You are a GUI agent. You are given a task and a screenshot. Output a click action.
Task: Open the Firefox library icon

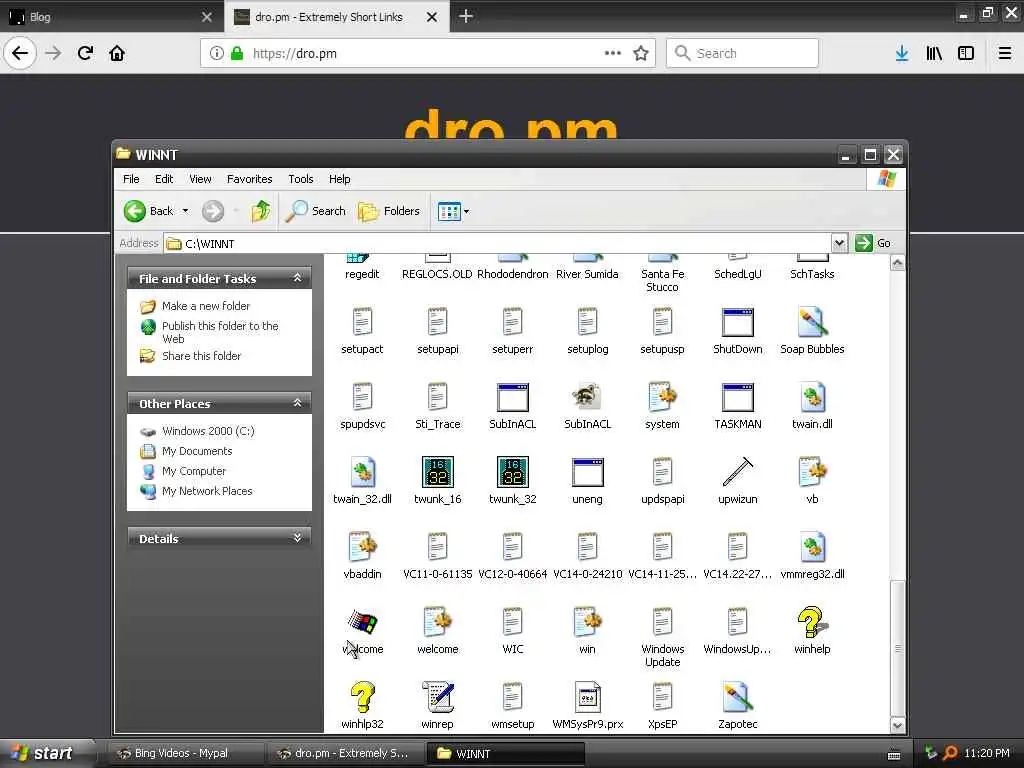pyautogui.click(x=934, y=53)
